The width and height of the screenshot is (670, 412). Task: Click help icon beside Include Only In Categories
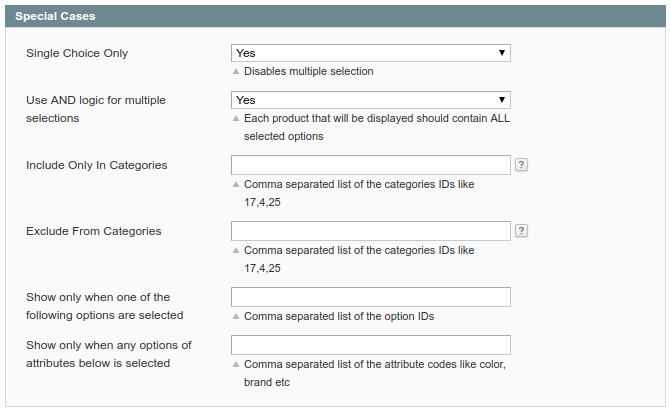(x=521, y=165)
